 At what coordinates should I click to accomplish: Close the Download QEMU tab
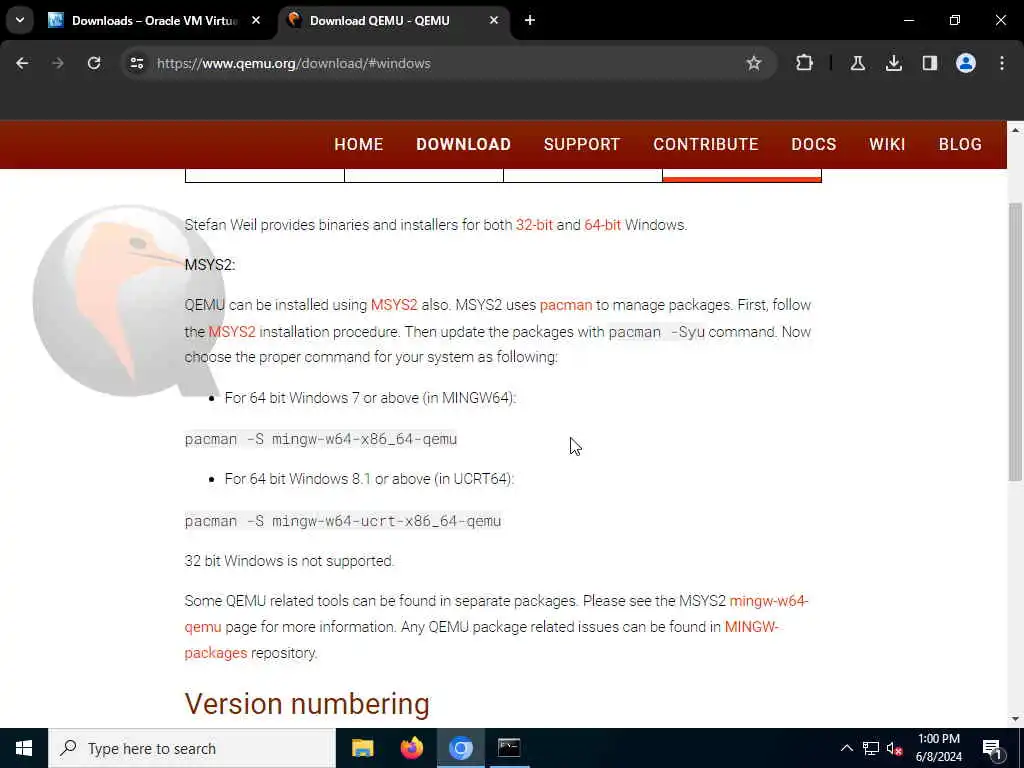494,21
